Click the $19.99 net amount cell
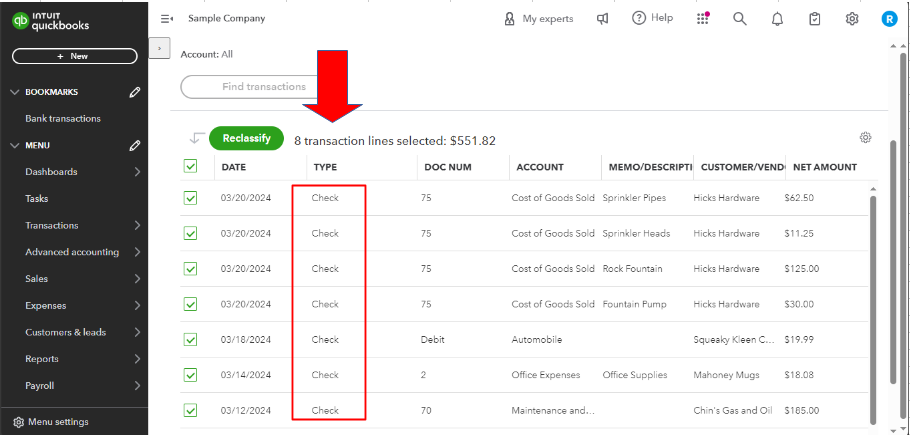Screen dimensions: 910x435 [799, 339]
